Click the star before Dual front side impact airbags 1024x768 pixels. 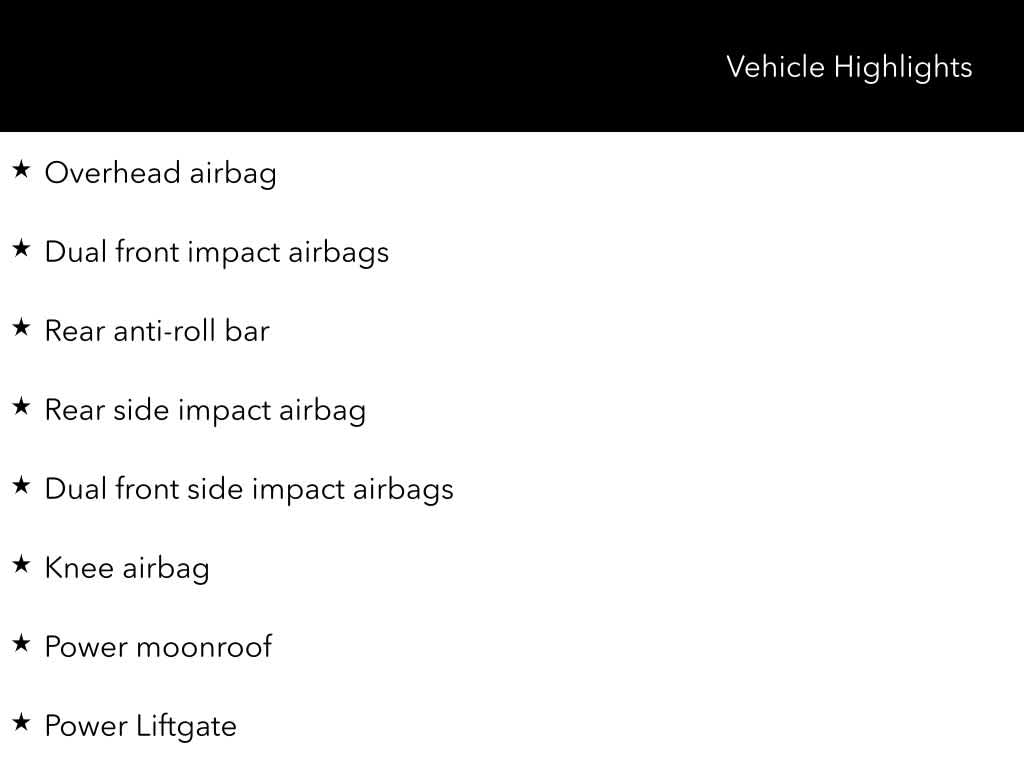pyautogui.click(x=21, y=486)
